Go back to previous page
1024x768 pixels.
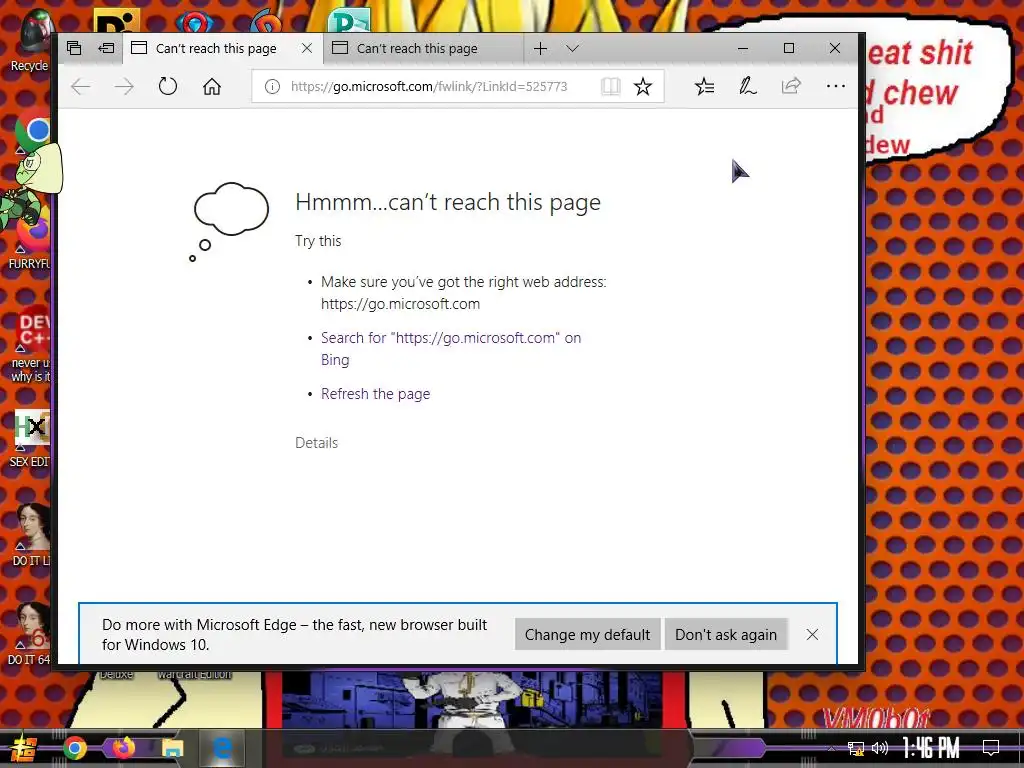[x=80, y=86]
